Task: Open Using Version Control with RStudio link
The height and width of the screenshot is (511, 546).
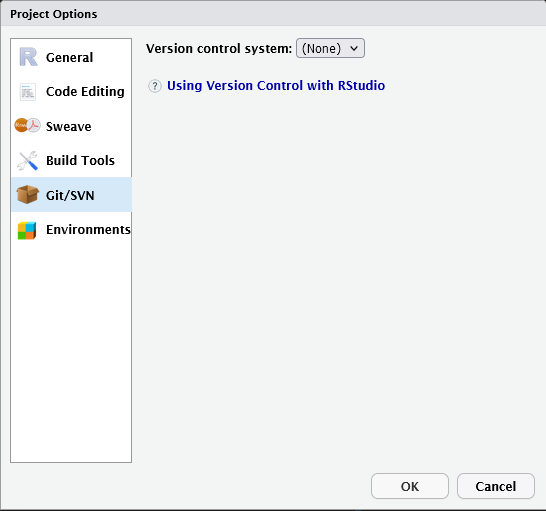Action: click(x=276, y=86)
